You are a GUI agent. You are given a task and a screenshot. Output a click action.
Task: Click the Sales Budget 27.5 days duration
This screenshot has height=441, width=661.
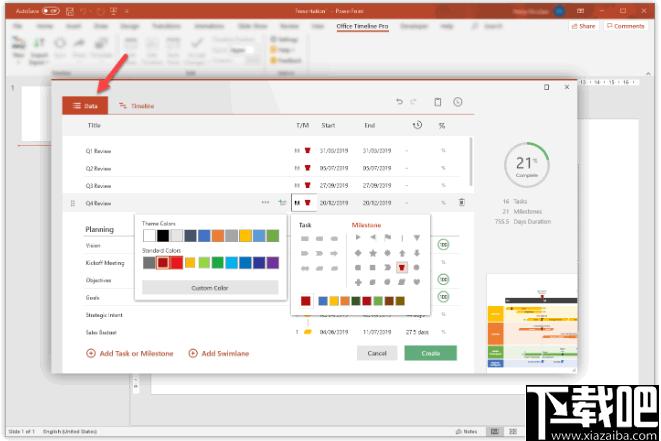pos(417,332)
